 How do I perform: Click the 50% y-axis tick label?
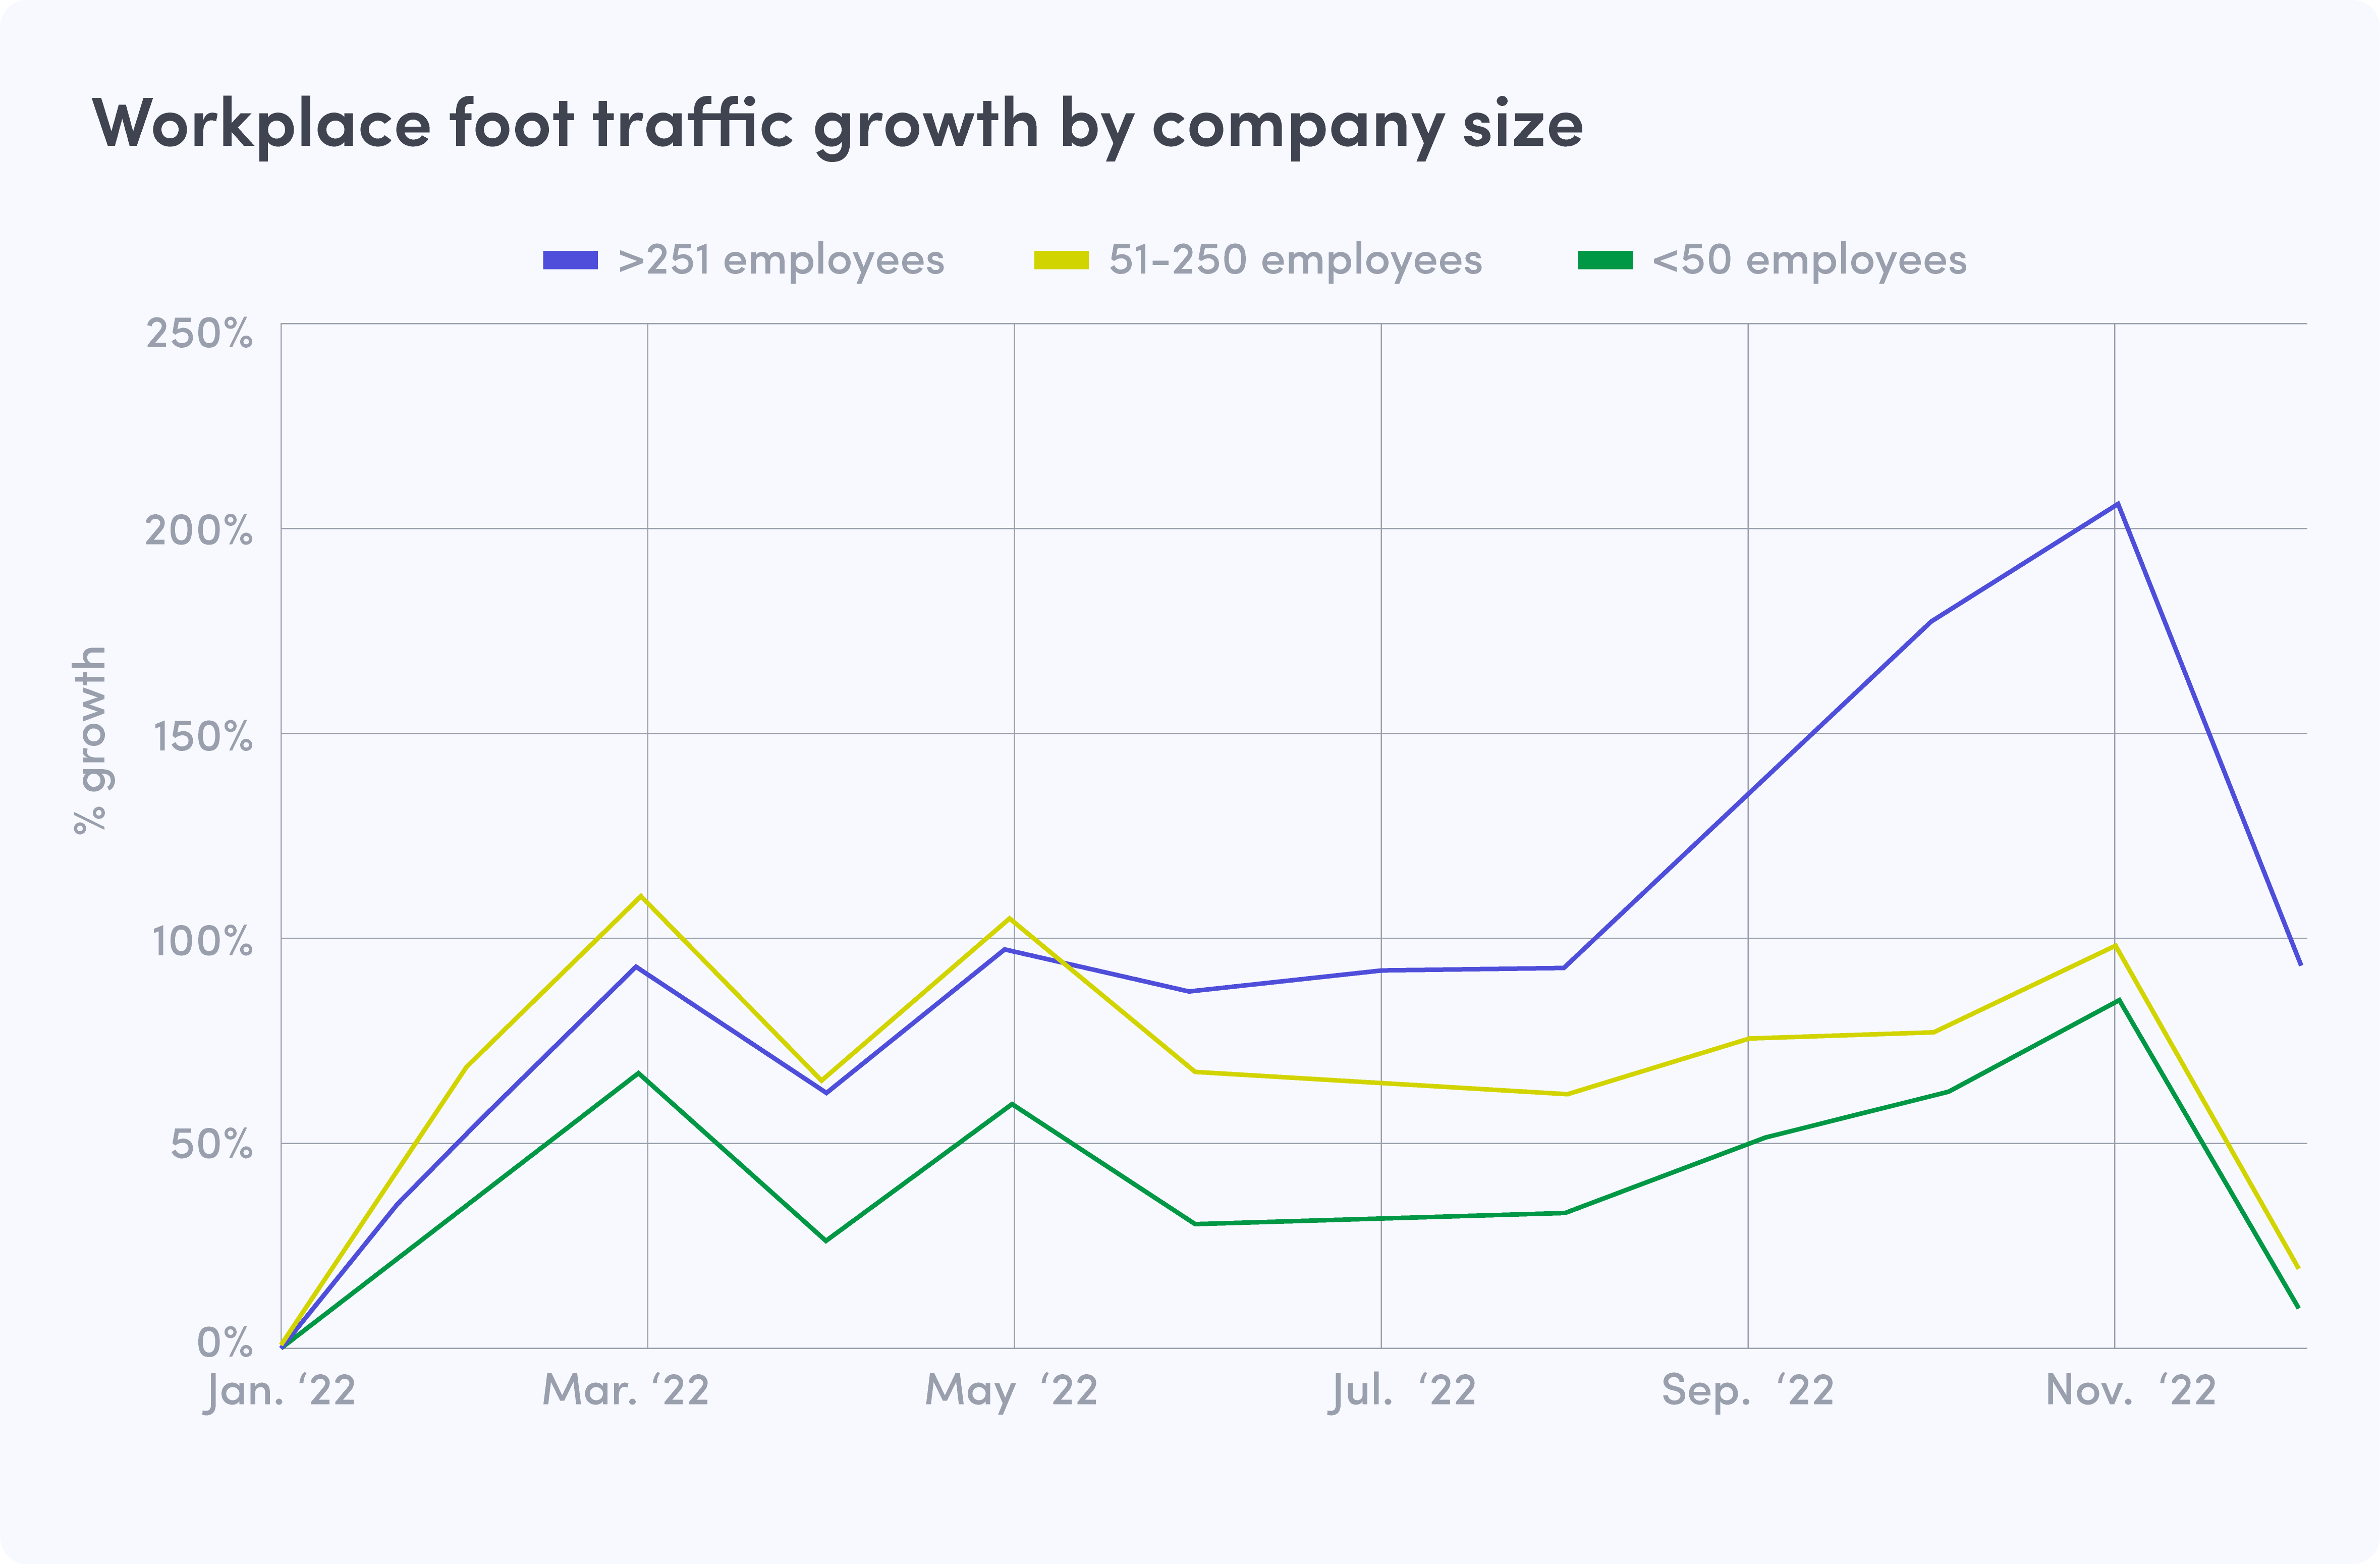[211, 1145]
